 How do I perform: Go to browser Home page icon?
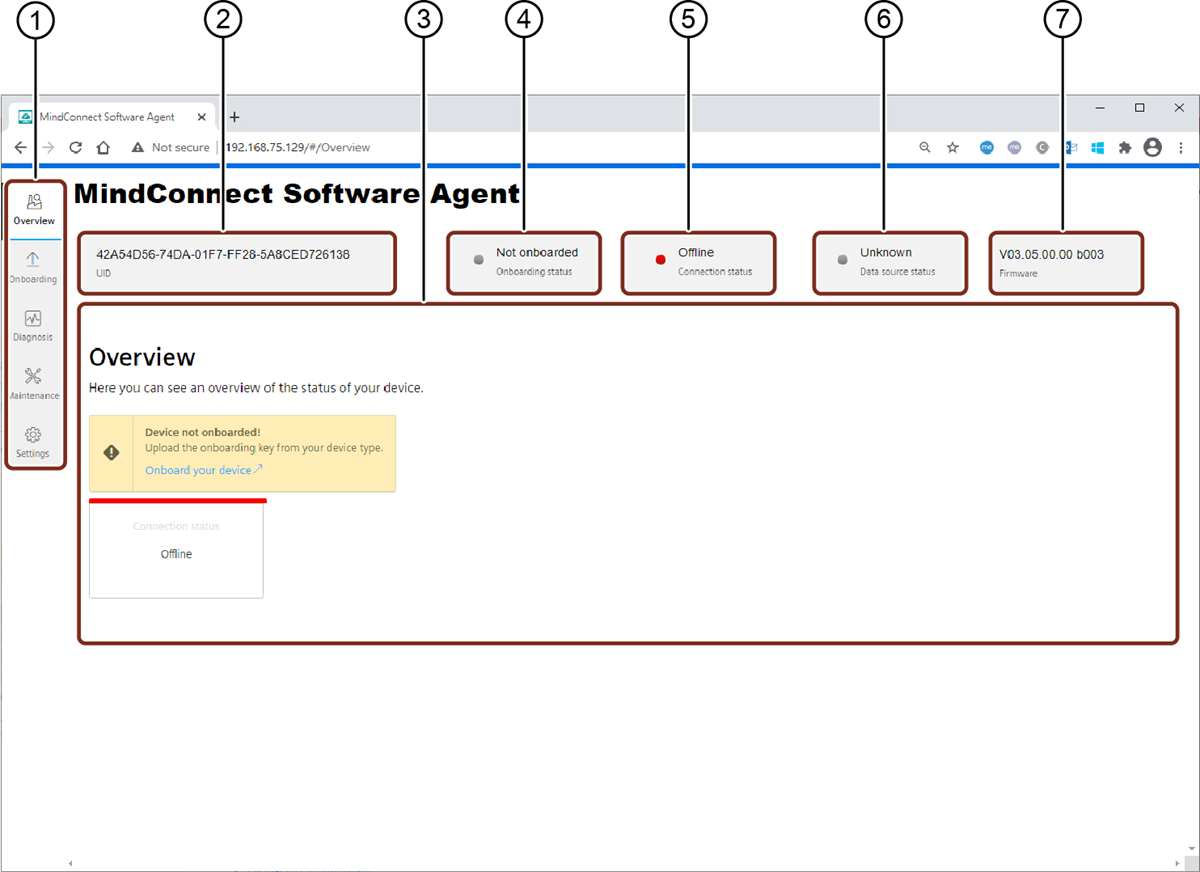point(103,147)
